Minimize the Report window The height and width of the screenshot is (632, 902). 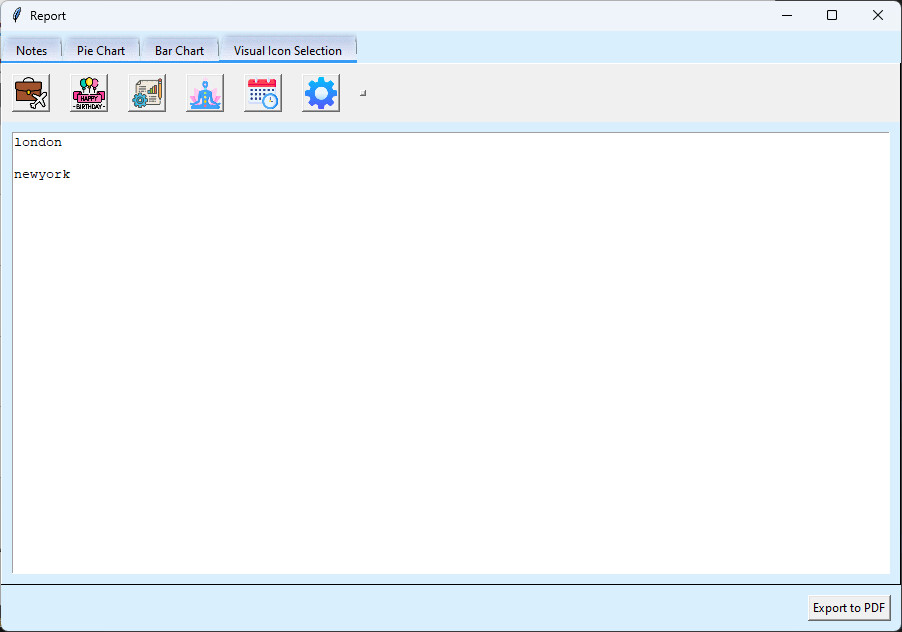click(x=786, y=15)
